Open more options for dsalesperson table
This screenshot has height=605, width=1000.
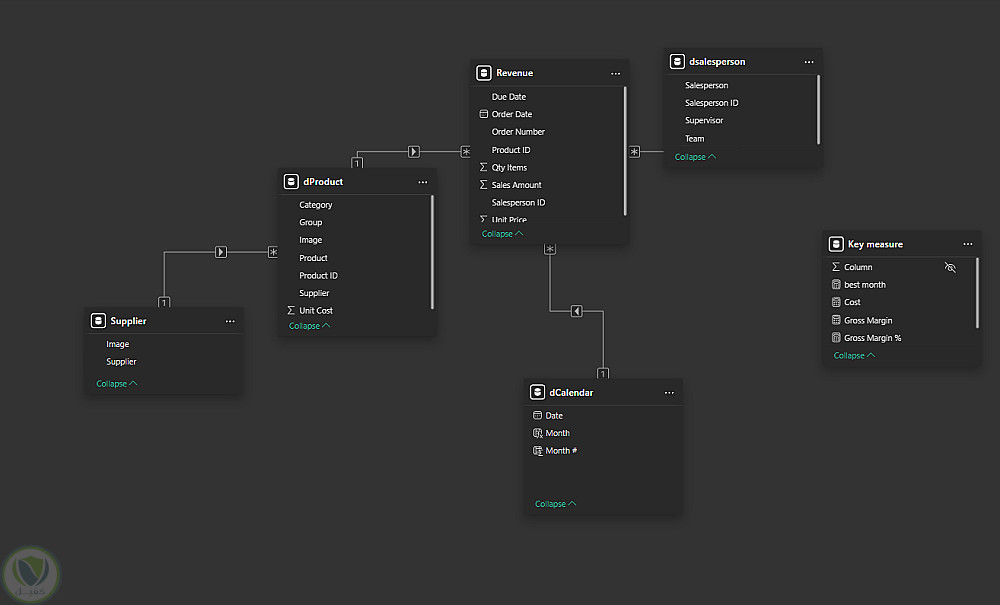(809, 62)
